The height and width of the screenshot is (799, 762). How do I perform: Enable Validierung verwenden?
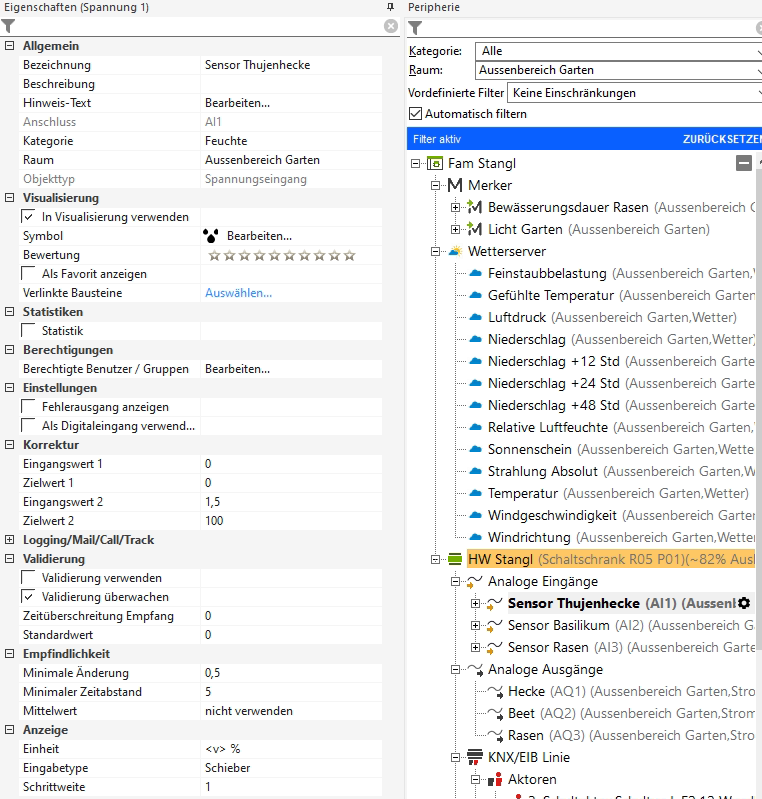click(28, 578)
